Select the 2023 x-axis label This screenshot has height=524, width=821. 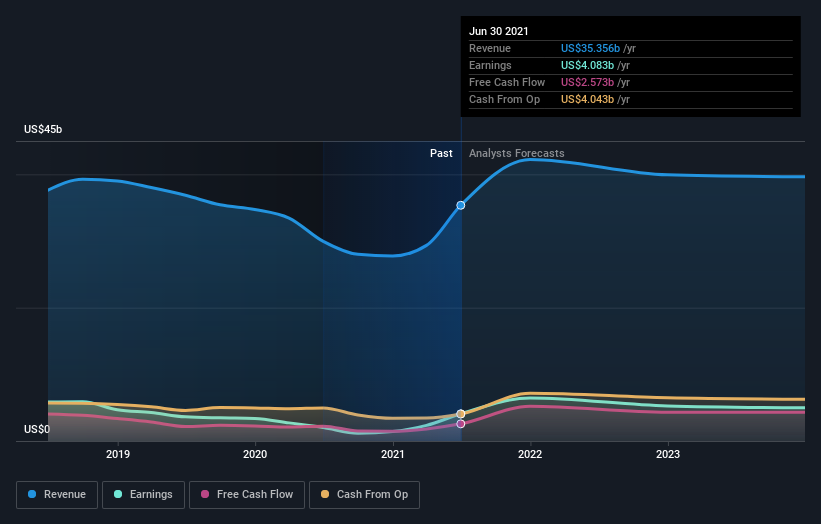pos(668,454)
